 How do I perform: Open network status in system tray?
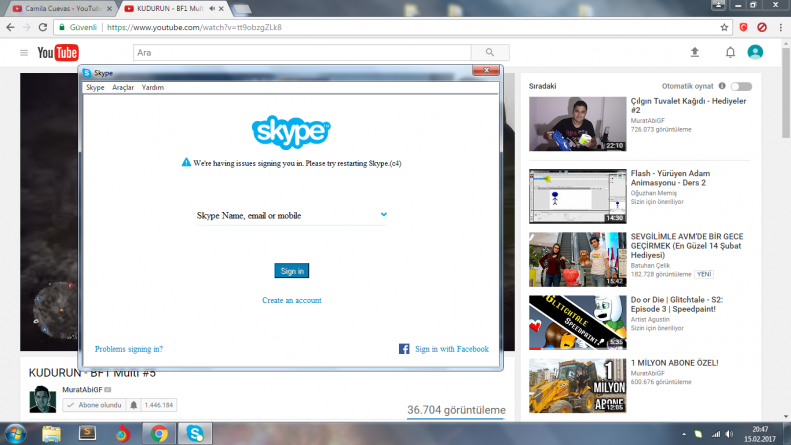(715, 434)
